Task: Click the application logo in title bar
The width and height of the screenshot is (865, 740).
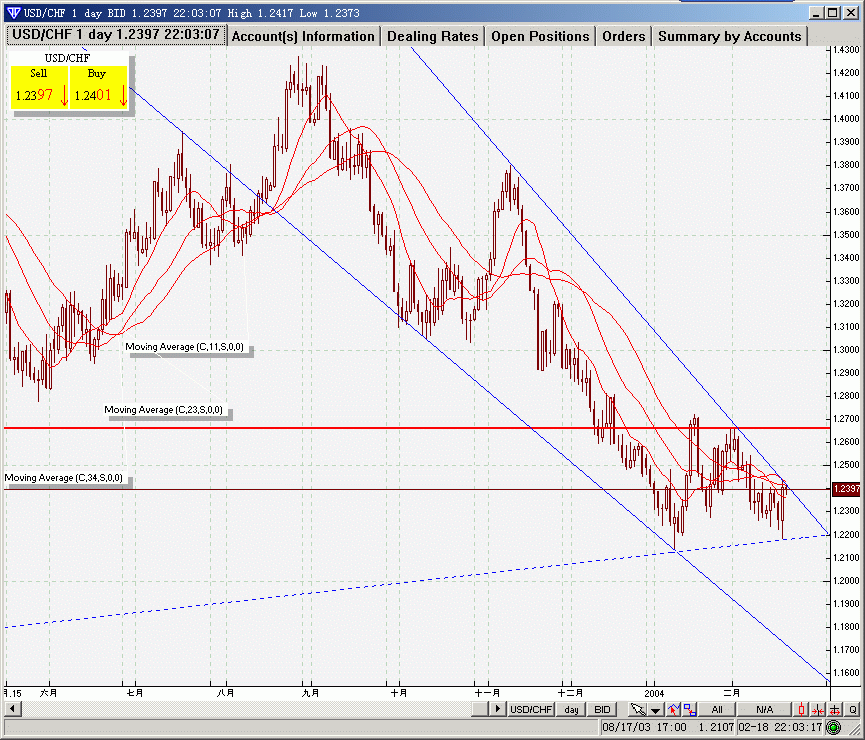Action: tap(14, 13)
